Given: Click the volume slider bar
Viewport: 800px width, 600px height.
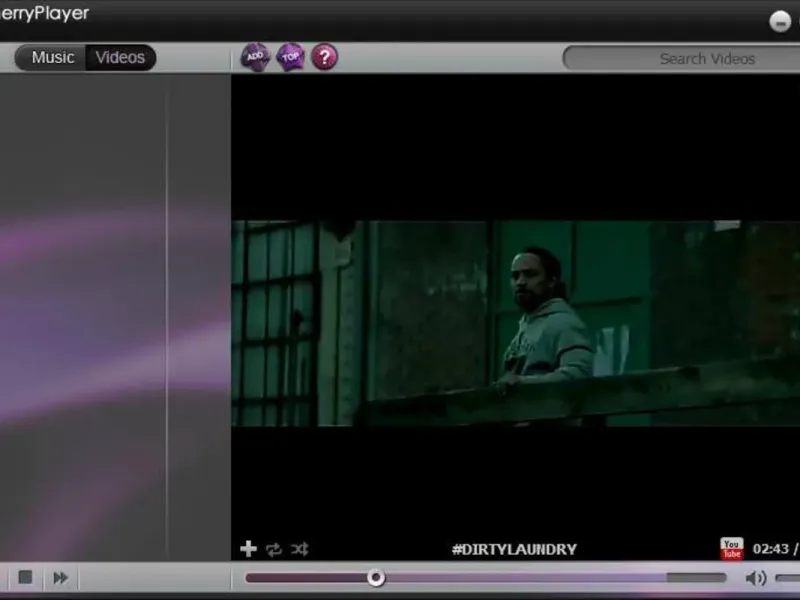Looking at the screenshot, I should (x=788, y=578).
